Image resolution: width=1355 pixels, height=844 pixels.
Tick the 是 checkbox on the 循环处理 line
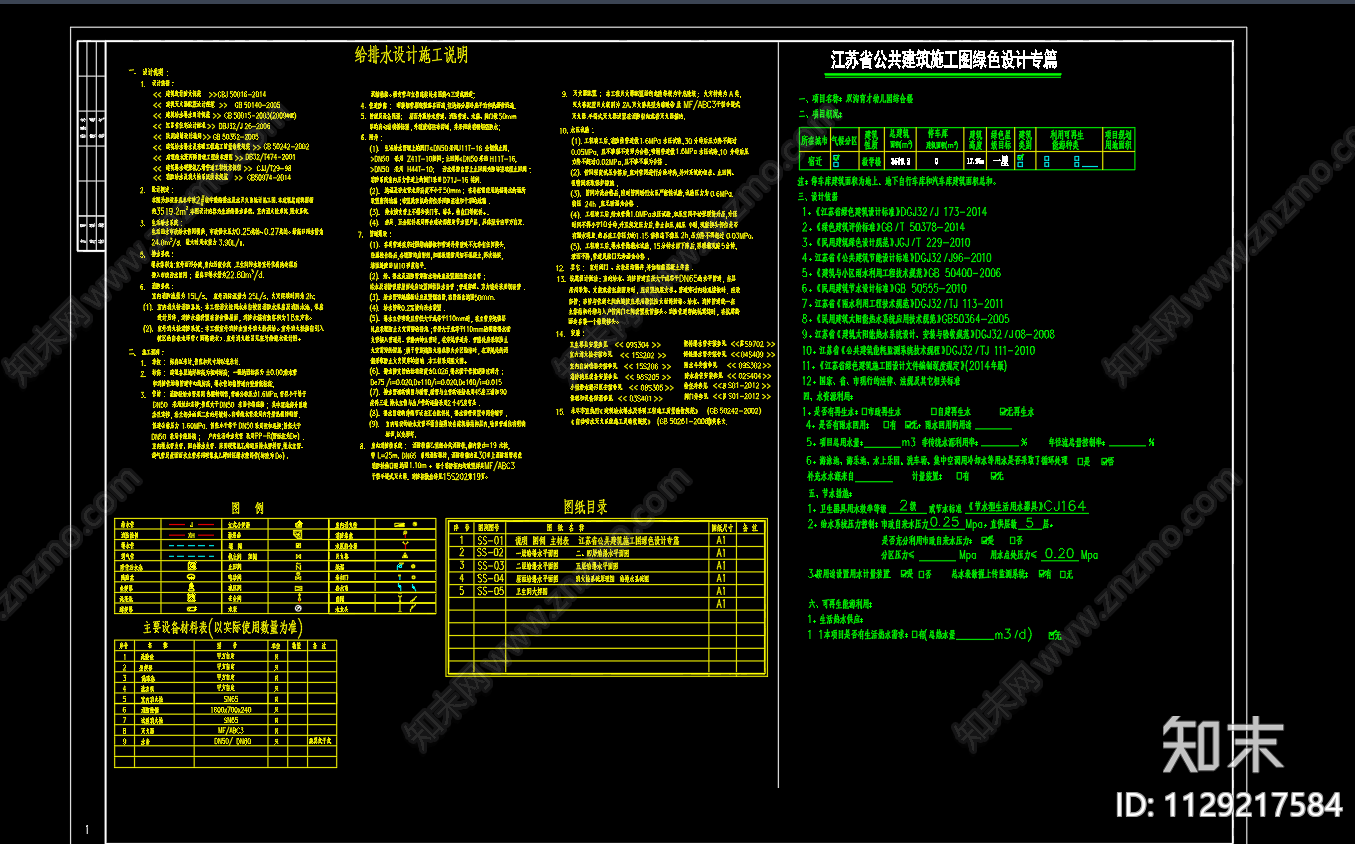(x=1080, y=461)
